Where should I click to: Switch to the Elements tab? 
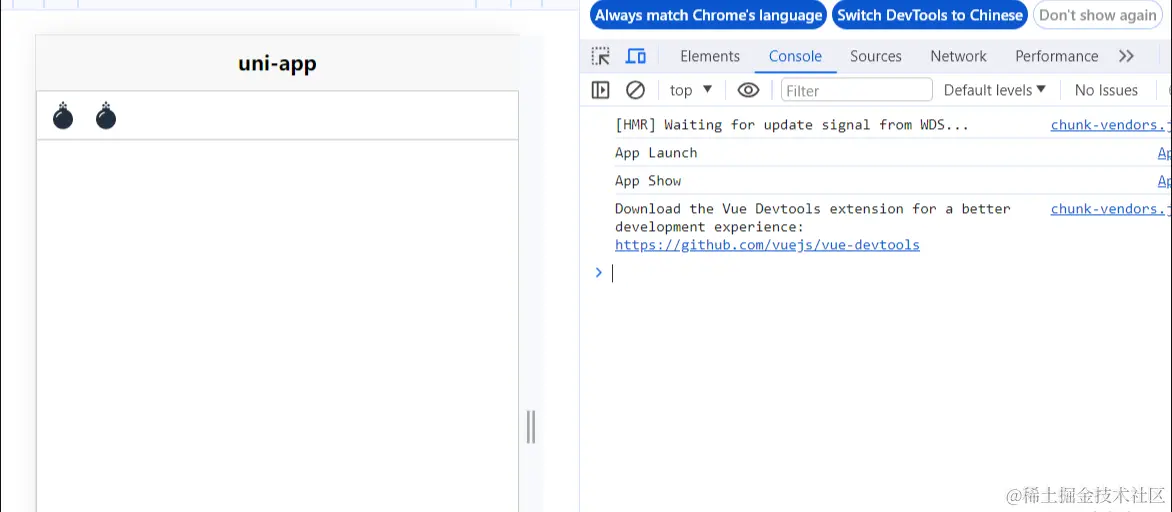coord(710,56)
